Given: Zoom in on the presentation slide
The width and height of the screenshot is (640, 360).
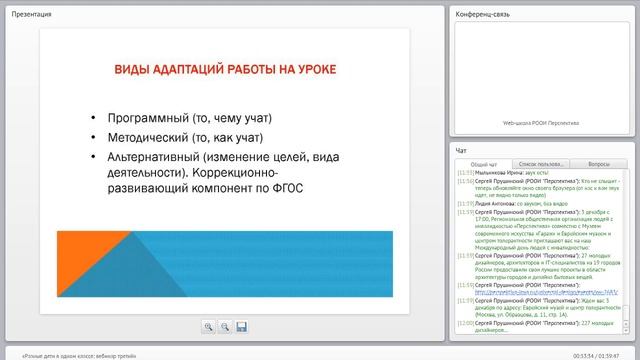Looking at the screenshot, I should [208, 327].
